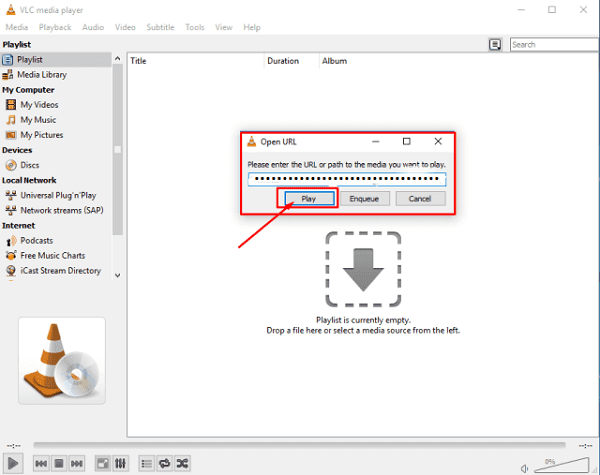The width and height of the screenshot is (600, 475).
Task: Open the Help menu
Action: 252,27
